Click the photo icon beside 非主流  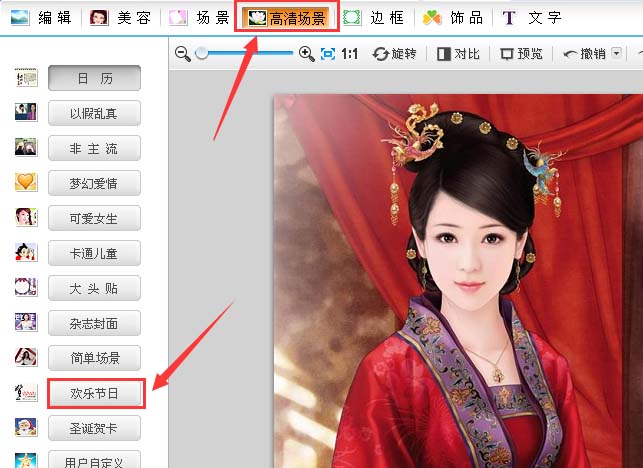click(x=26, y=147)
